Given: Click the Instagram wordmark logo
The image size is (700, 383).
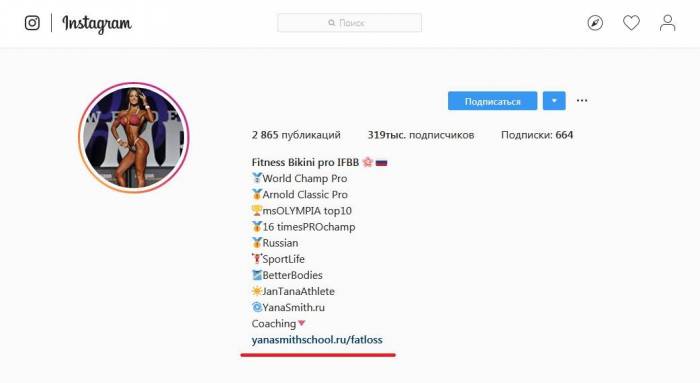Looking at the screenshot, I should click(97, 24).
